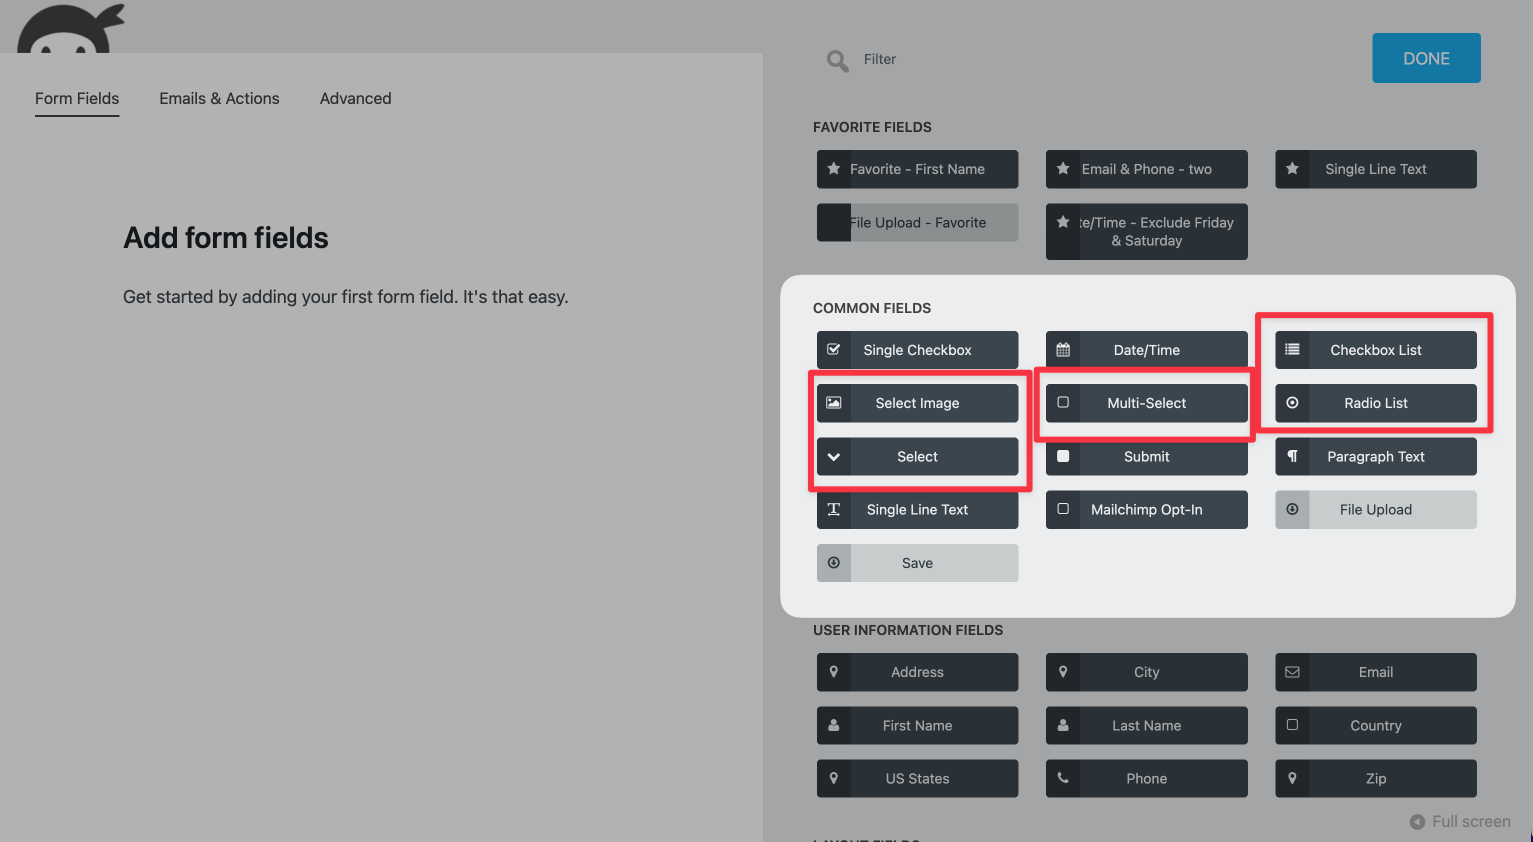
Task: Click the pilcrow icon on Paragraph Text
Action: tap(1292, 457)
